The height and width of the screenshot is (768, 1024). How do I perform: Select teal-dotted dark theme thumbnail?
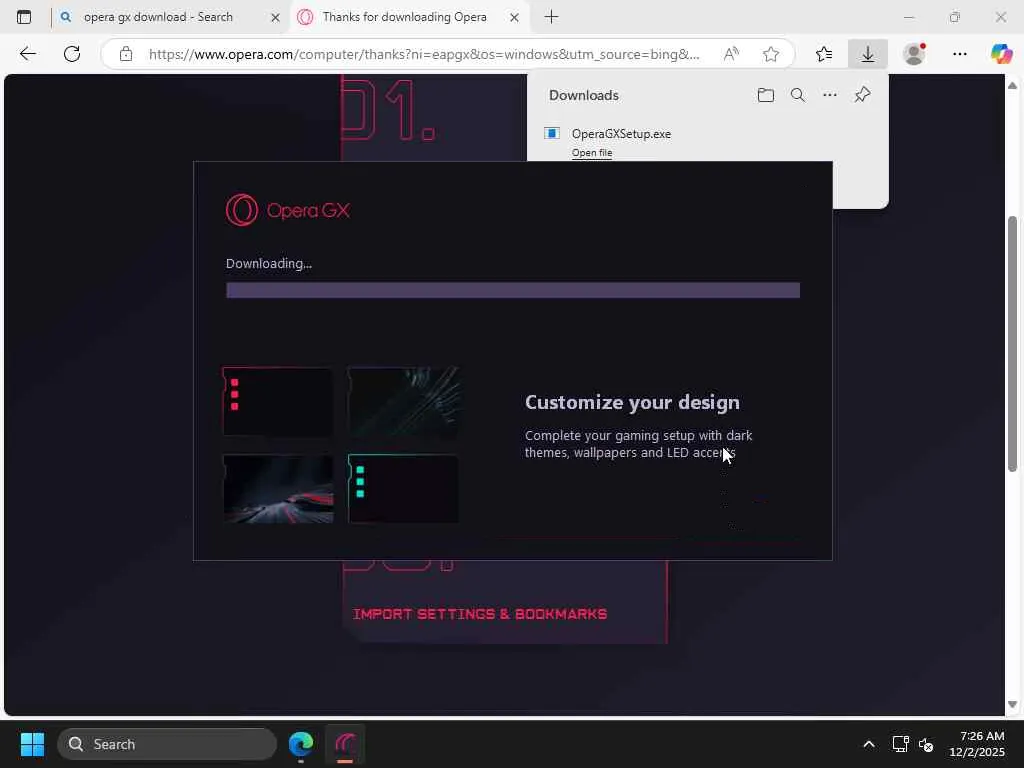[x=403, y=489]
